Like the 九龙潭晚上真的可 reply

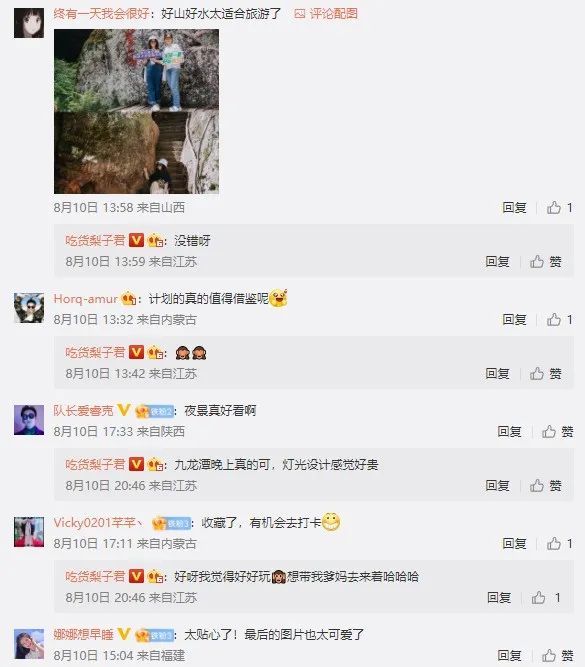point(546,485)
